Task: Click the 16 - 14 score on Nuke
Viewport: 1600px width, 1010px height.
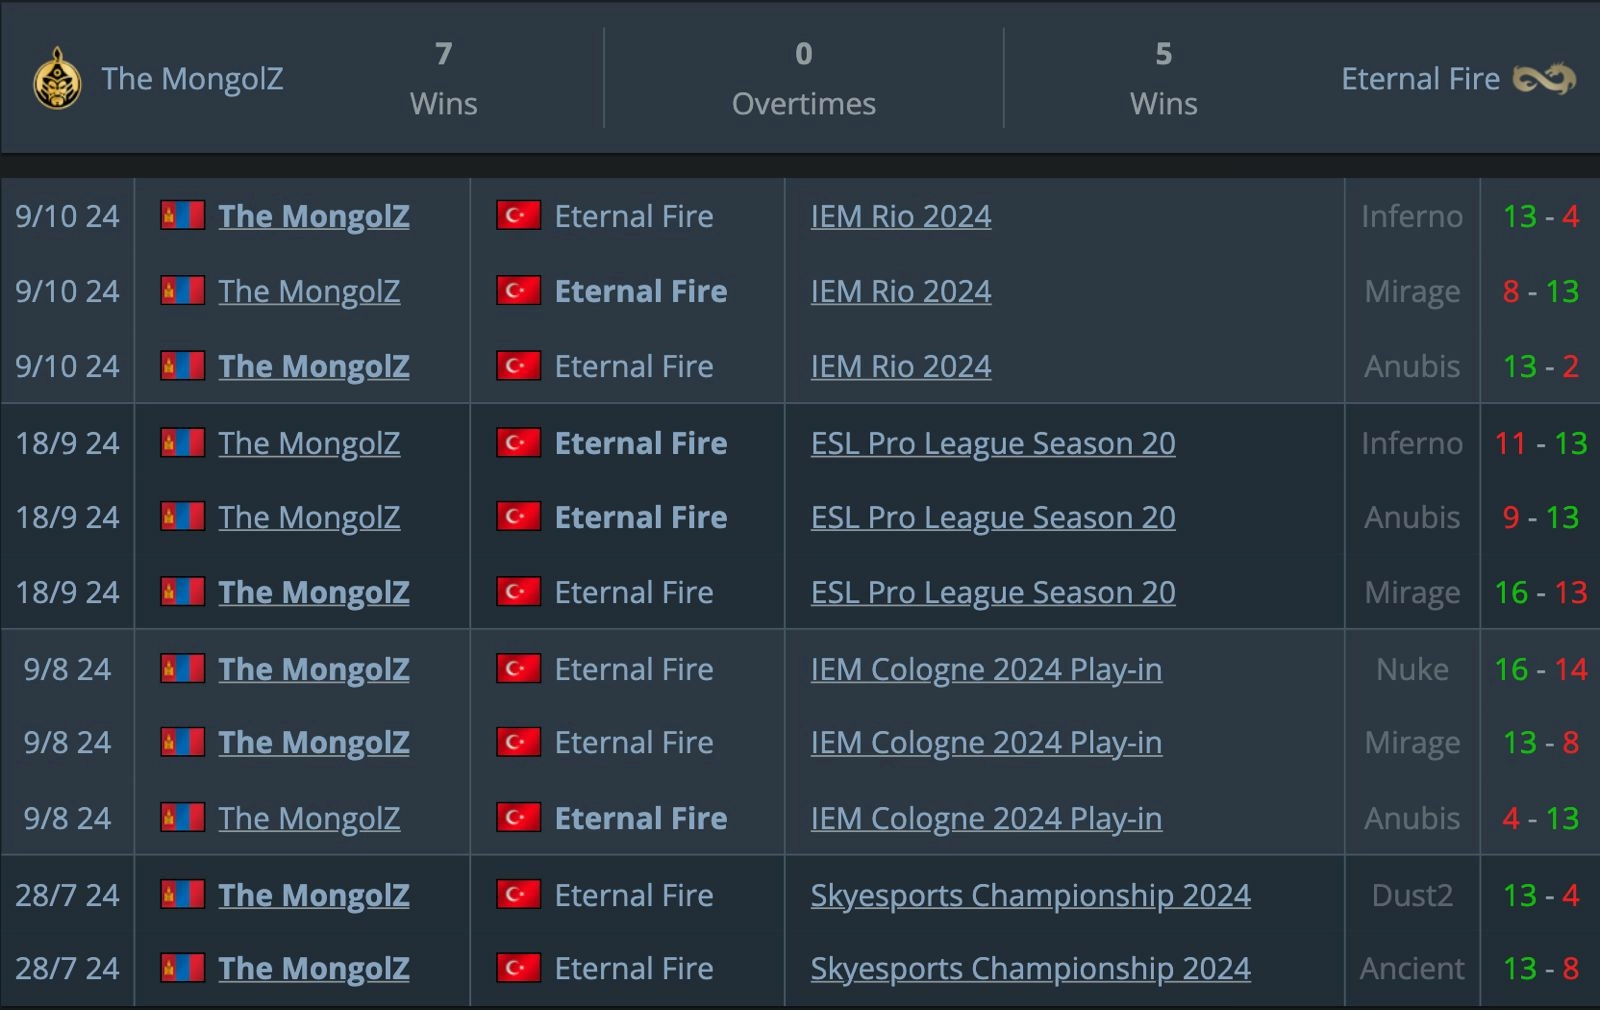Action: pyautogui.click(x=1540, y=668)
